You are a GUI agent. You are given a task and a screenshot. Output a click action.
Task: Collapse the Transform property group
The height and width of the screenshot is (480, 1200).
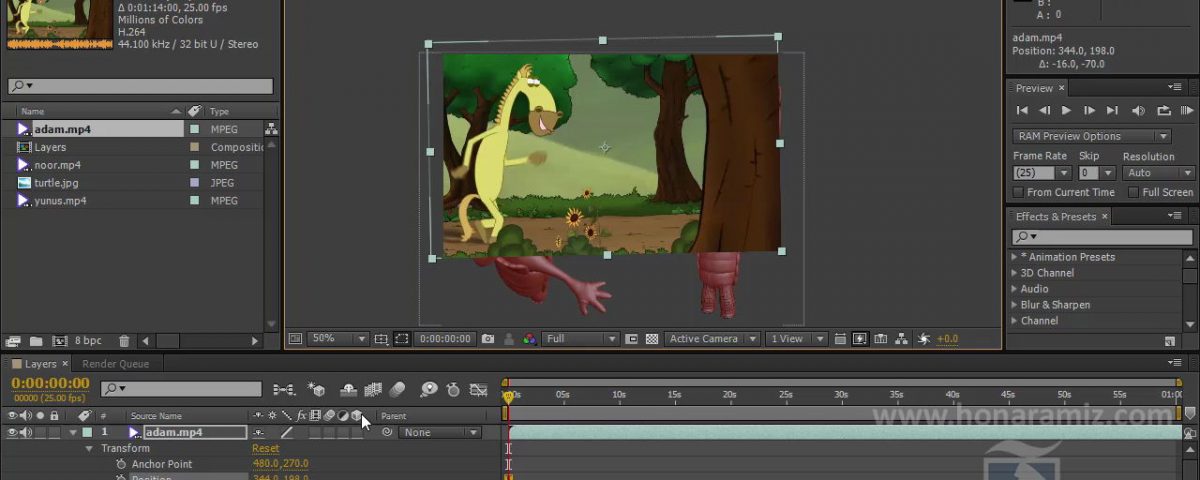pyautogui.click(x=89, y=449)
